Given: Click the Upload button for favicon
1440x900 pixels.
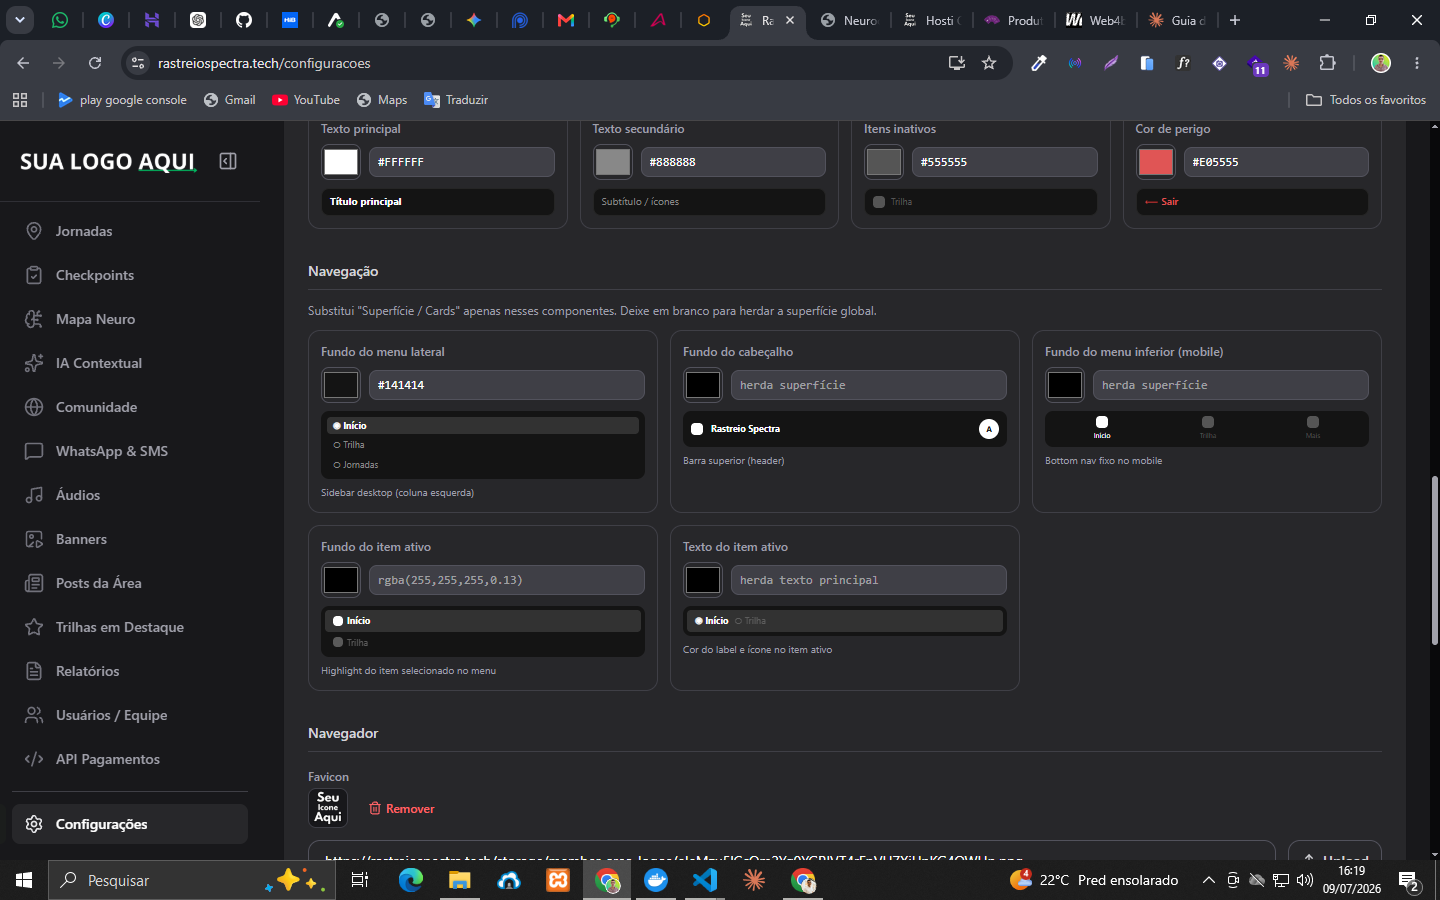Looking at the screenshot, I should point(1335,852).
